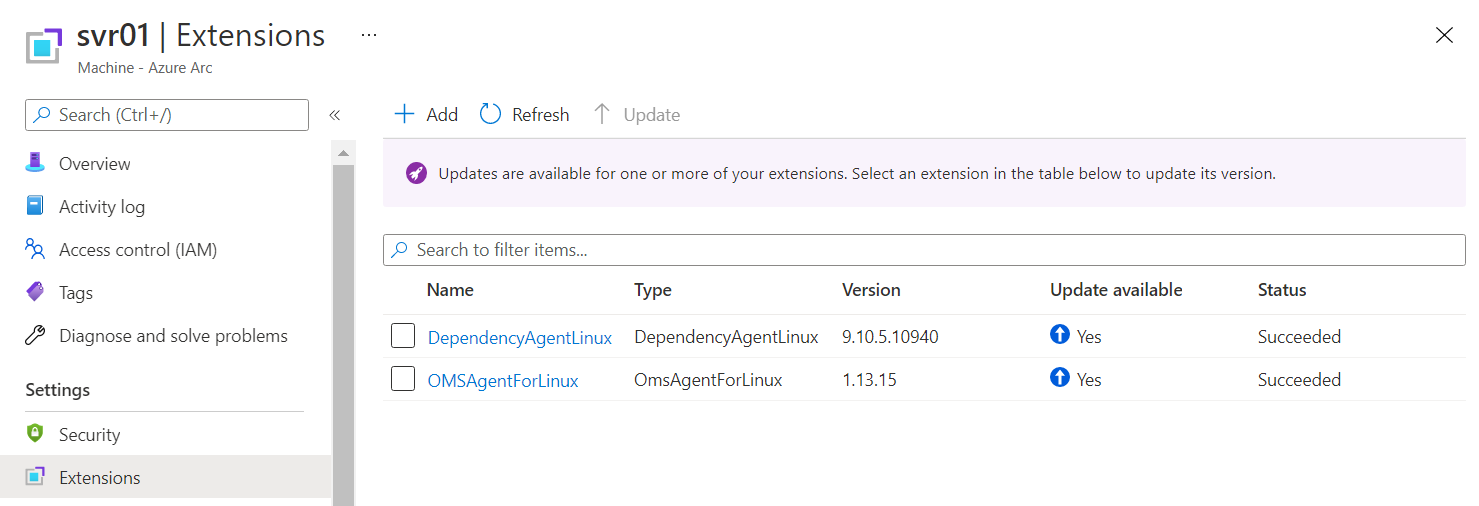Open the DependencyAgentLinux extension link
The height and width of the screenshot is (506, 1479).
pyautogui.click(x=519, y=337)
